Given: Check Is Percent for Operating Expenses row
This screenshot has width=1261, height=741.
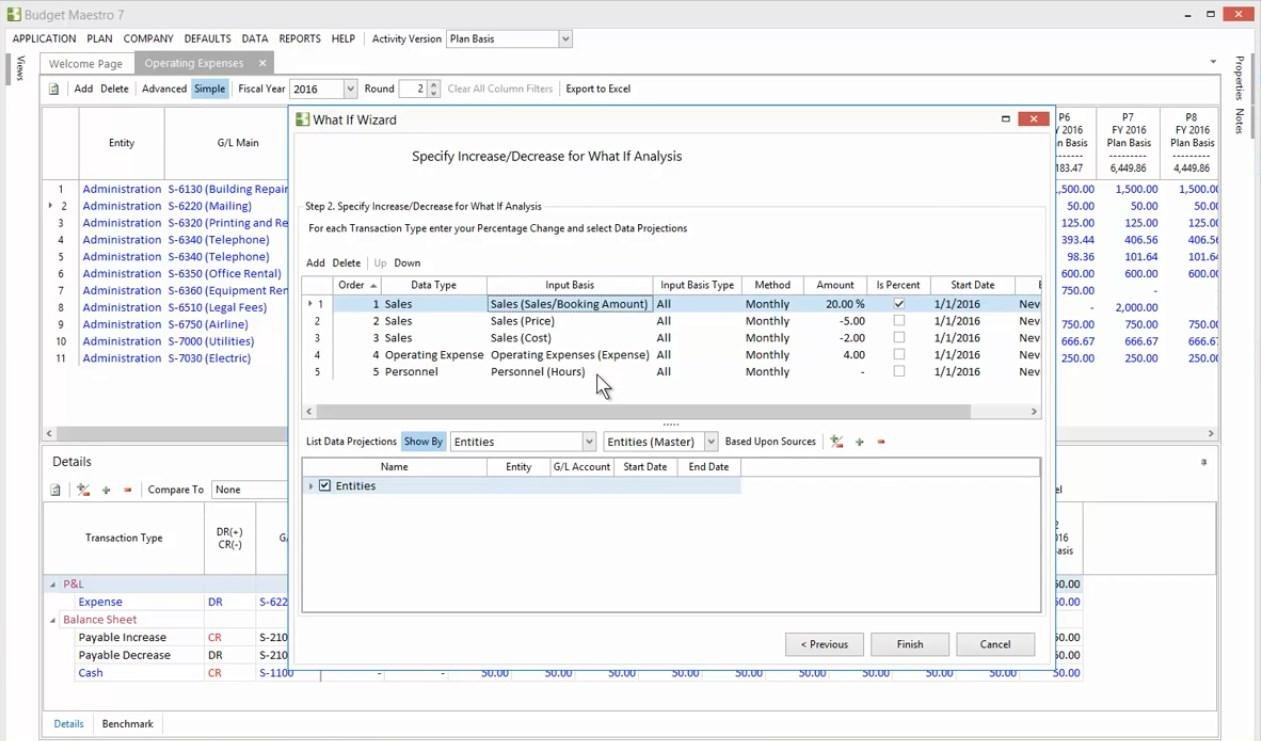Looking at the screenshot, I should coord(899,355).
